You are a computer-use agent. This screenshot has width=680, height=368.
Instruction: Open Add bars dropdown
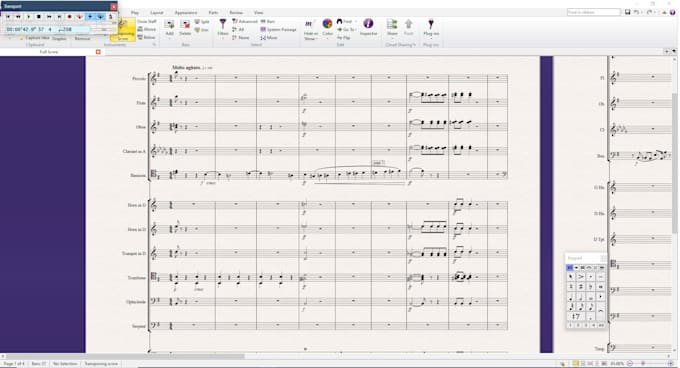[170, 29]
